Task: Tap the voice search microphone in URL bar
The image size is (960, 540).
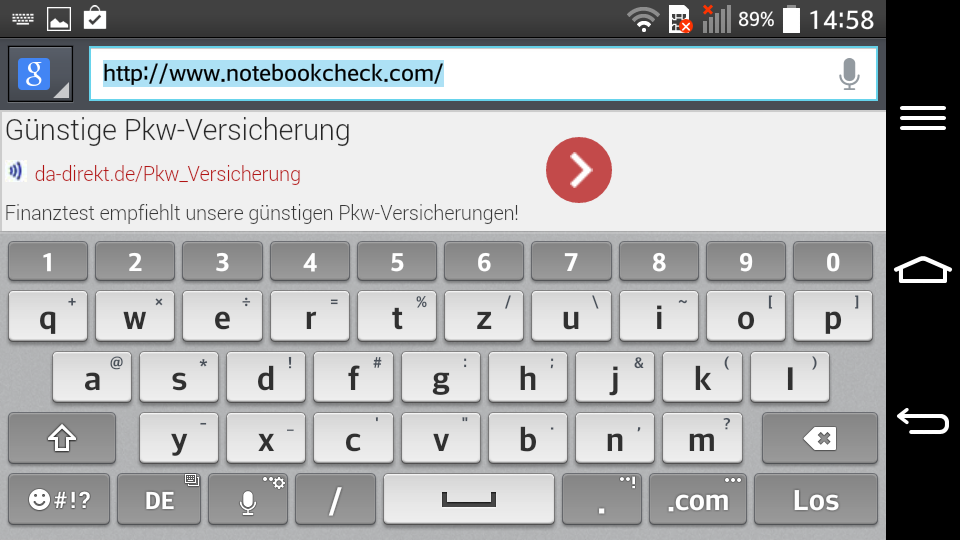Action: pos(849,74)
